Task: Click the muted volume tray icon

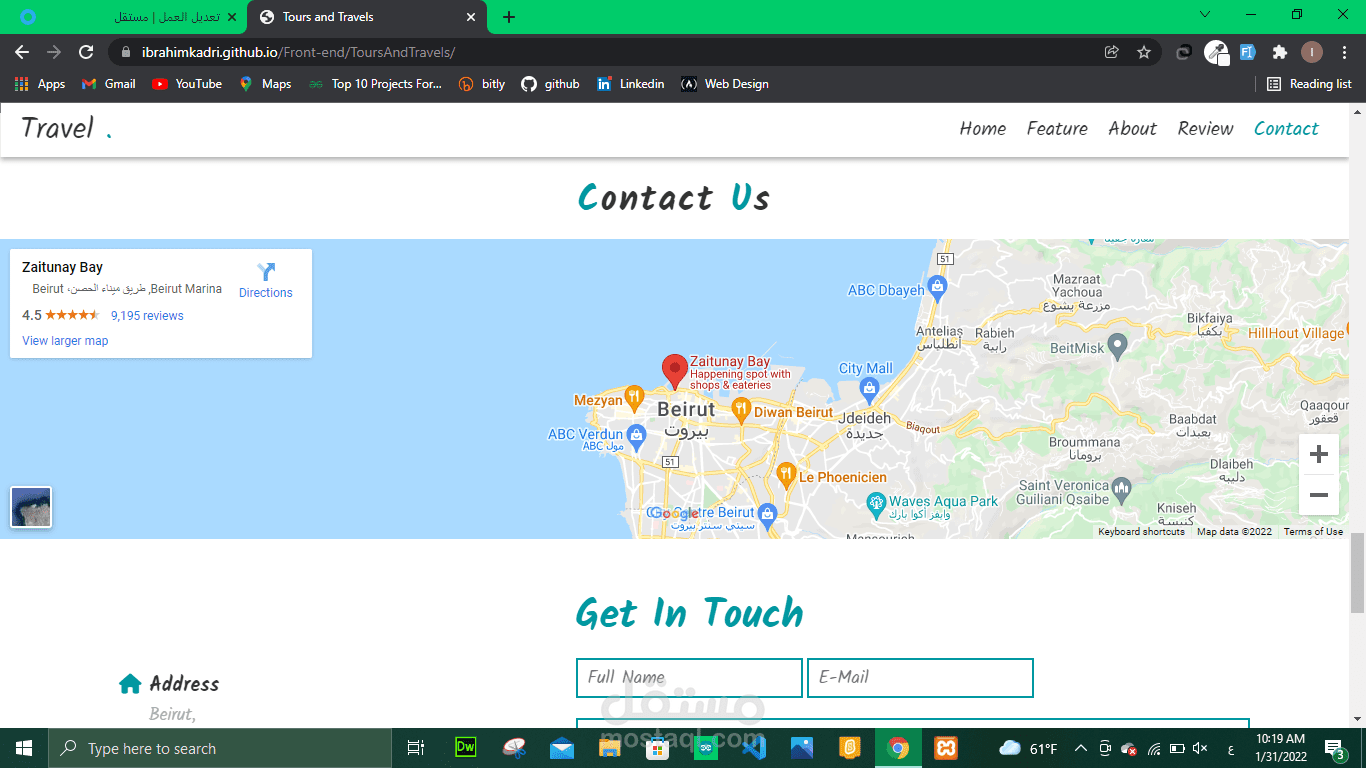Action: pyautogui.click(x=1202, y=748)
